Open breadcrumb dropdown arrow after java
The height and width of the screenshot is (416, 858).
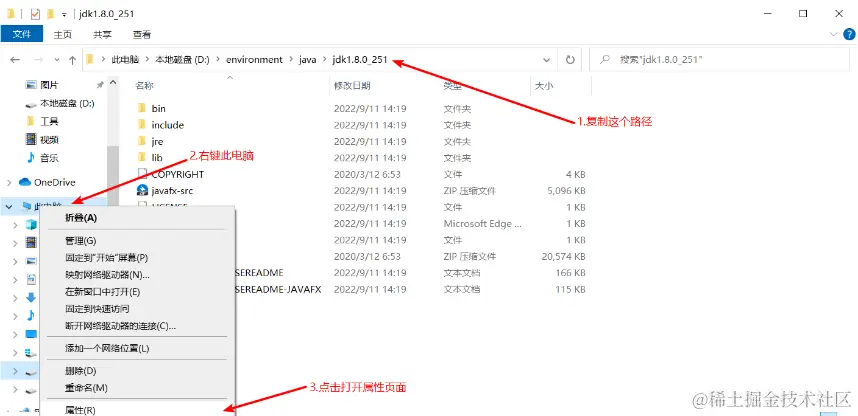[x=324, y=60]
